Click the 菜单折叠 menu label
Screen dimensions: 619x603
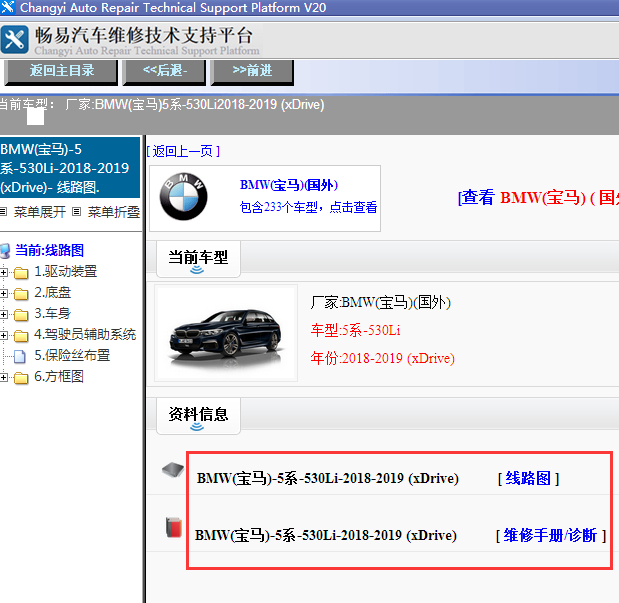tap(114, 212)
